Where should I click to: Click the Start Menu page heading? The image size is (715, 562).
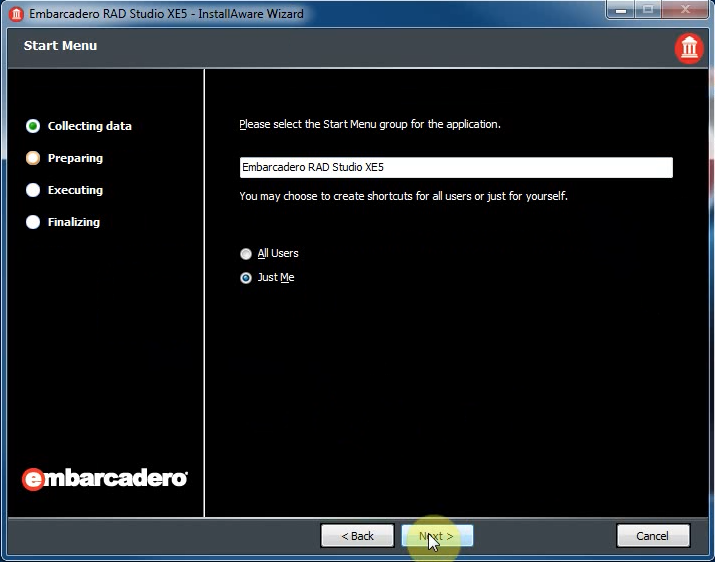tap(60, 46)
